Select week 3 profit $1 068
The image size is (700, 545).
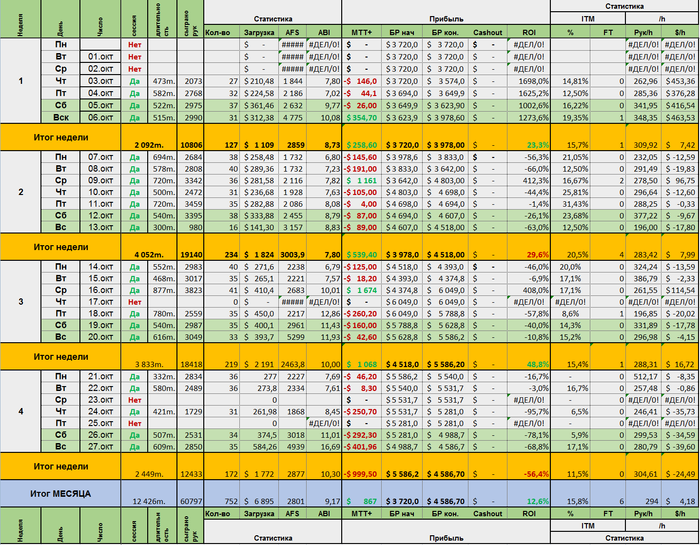(362, 357)
